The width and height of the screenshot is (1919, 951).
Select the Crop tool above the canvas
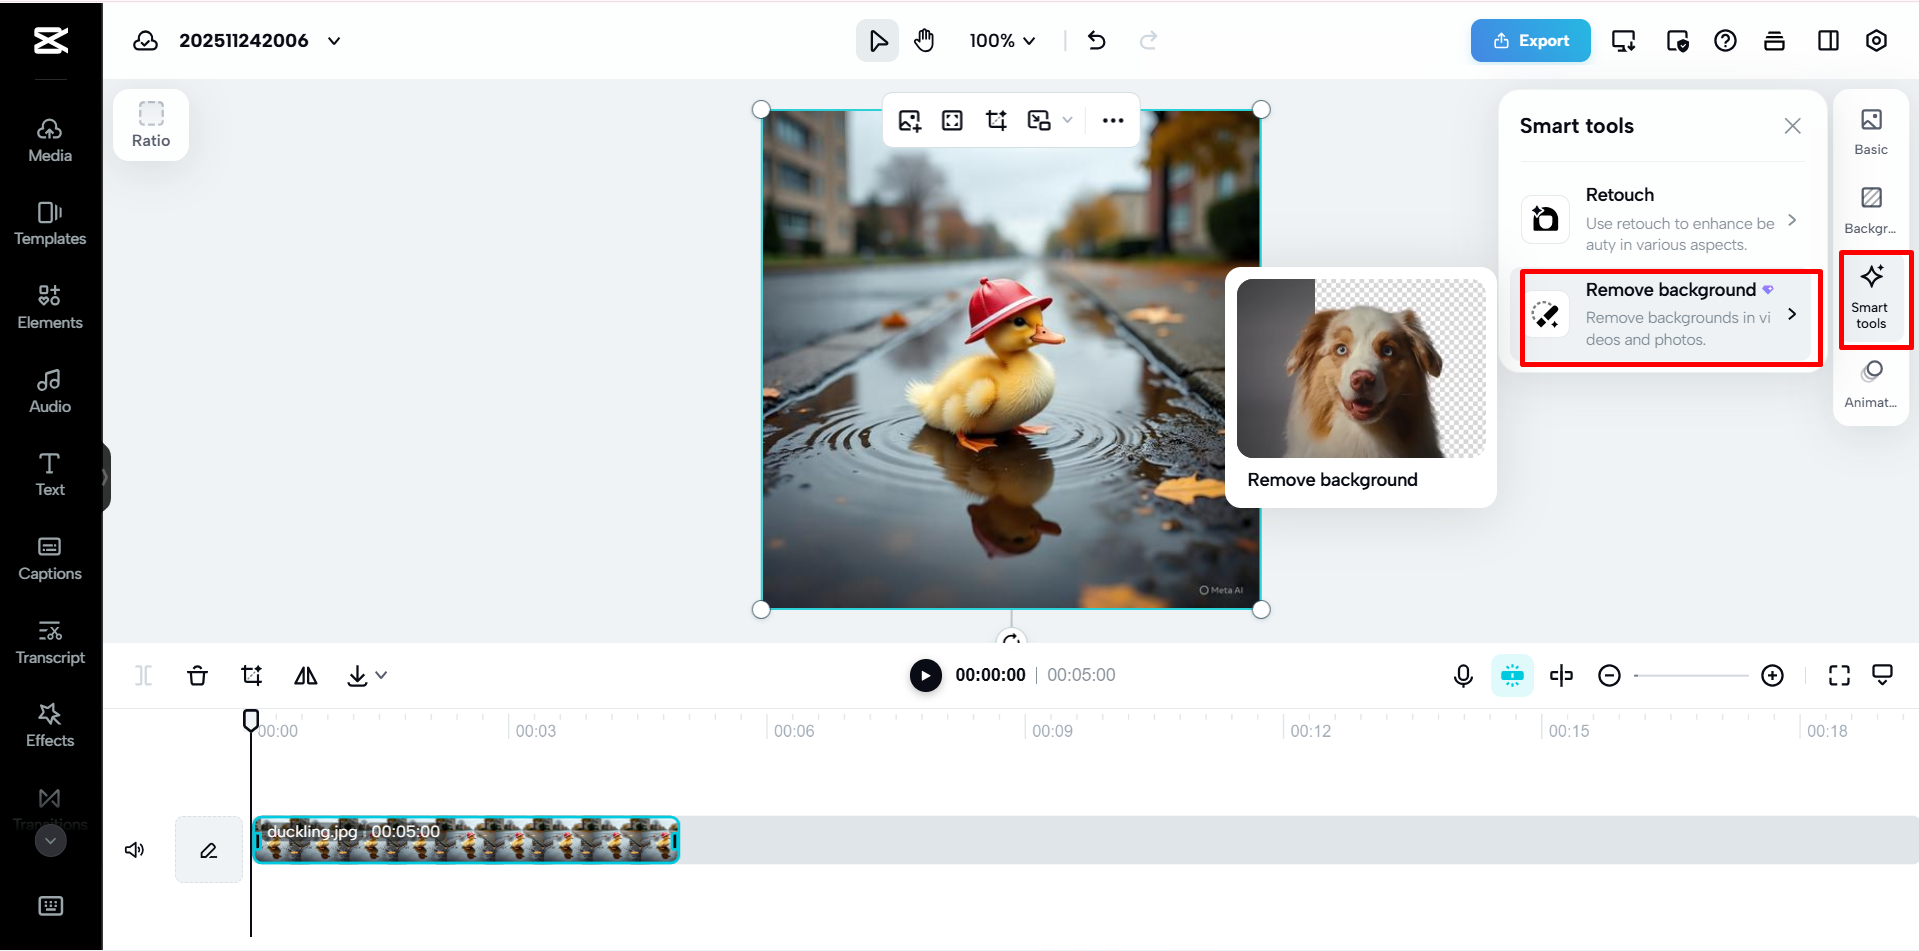996,120
